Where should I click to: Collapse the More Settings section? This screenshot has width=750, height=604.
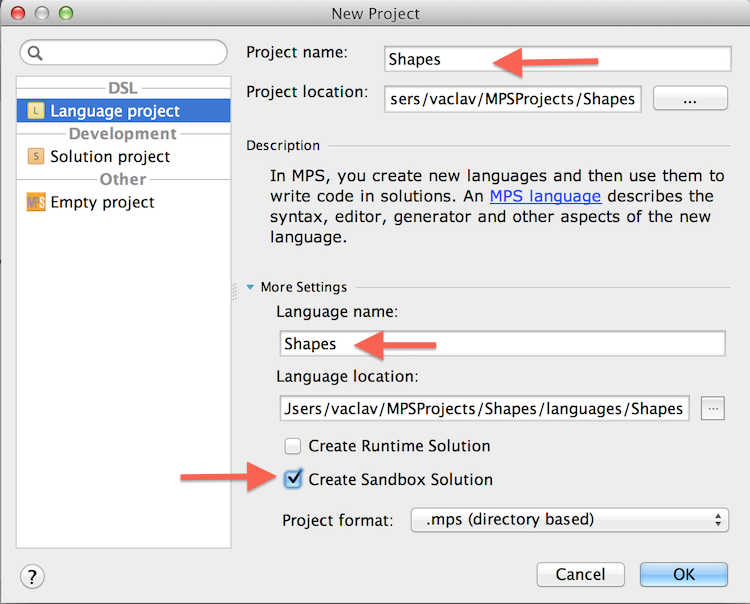[x=252, y=287]
